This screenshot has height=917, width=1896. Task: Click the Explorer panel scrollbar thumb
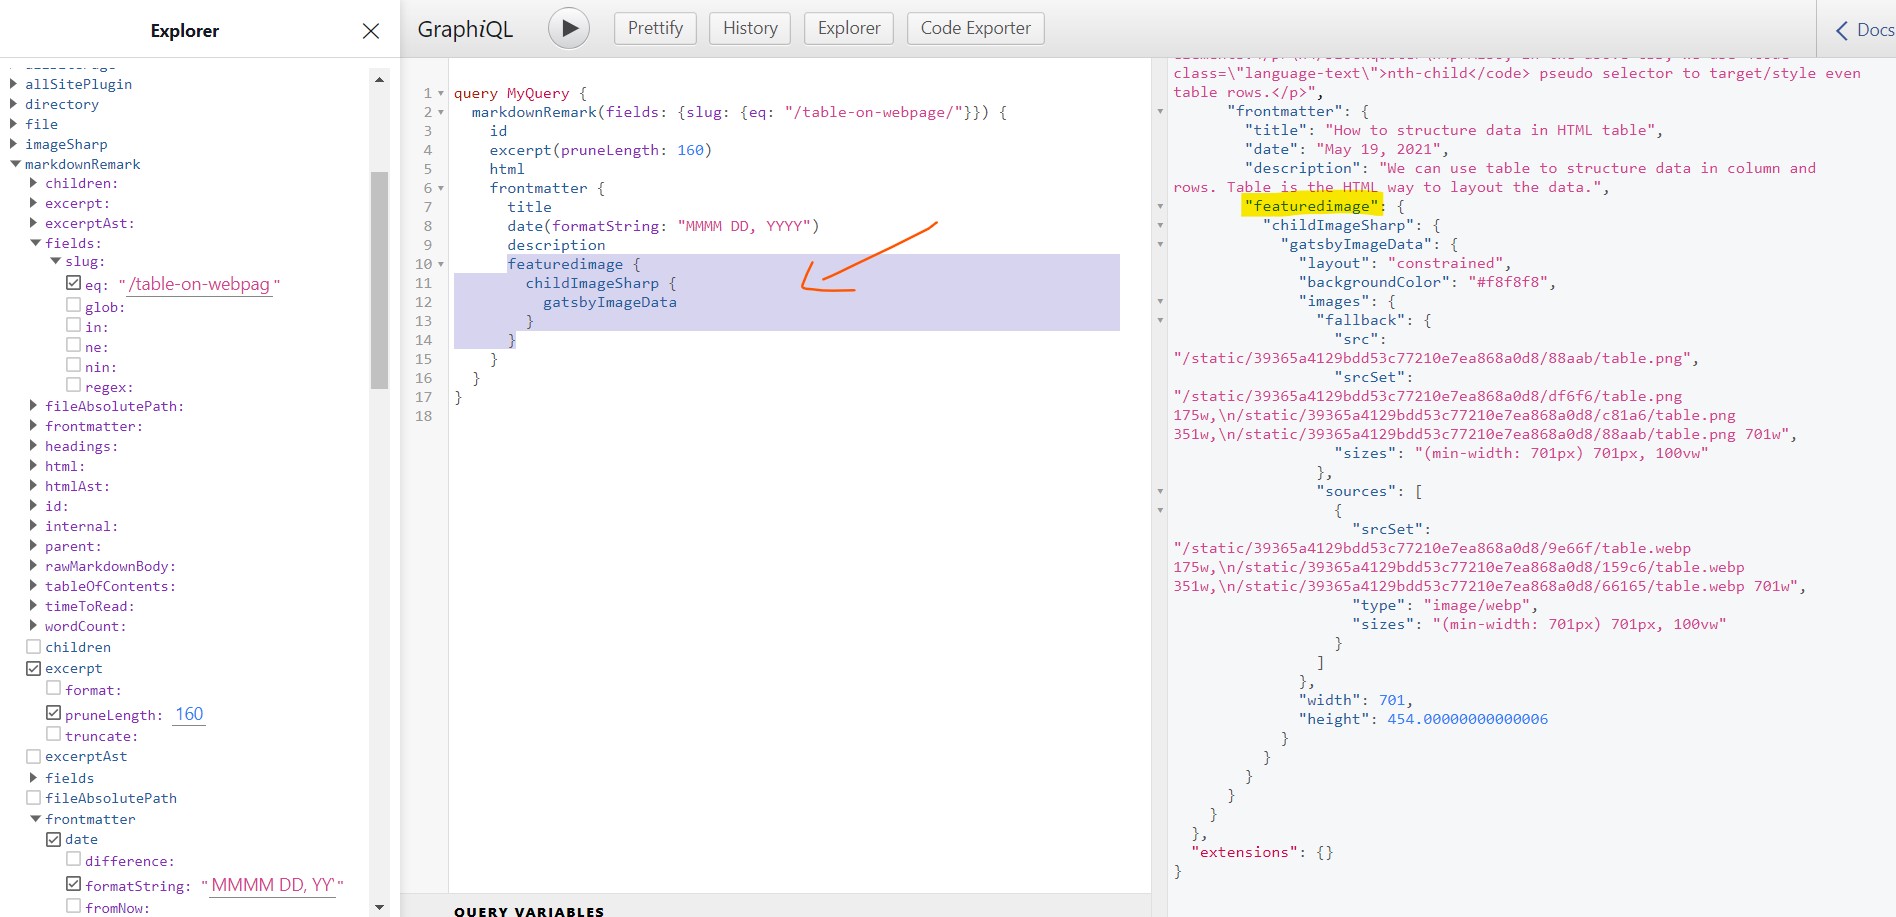click(x=379, y=280)
